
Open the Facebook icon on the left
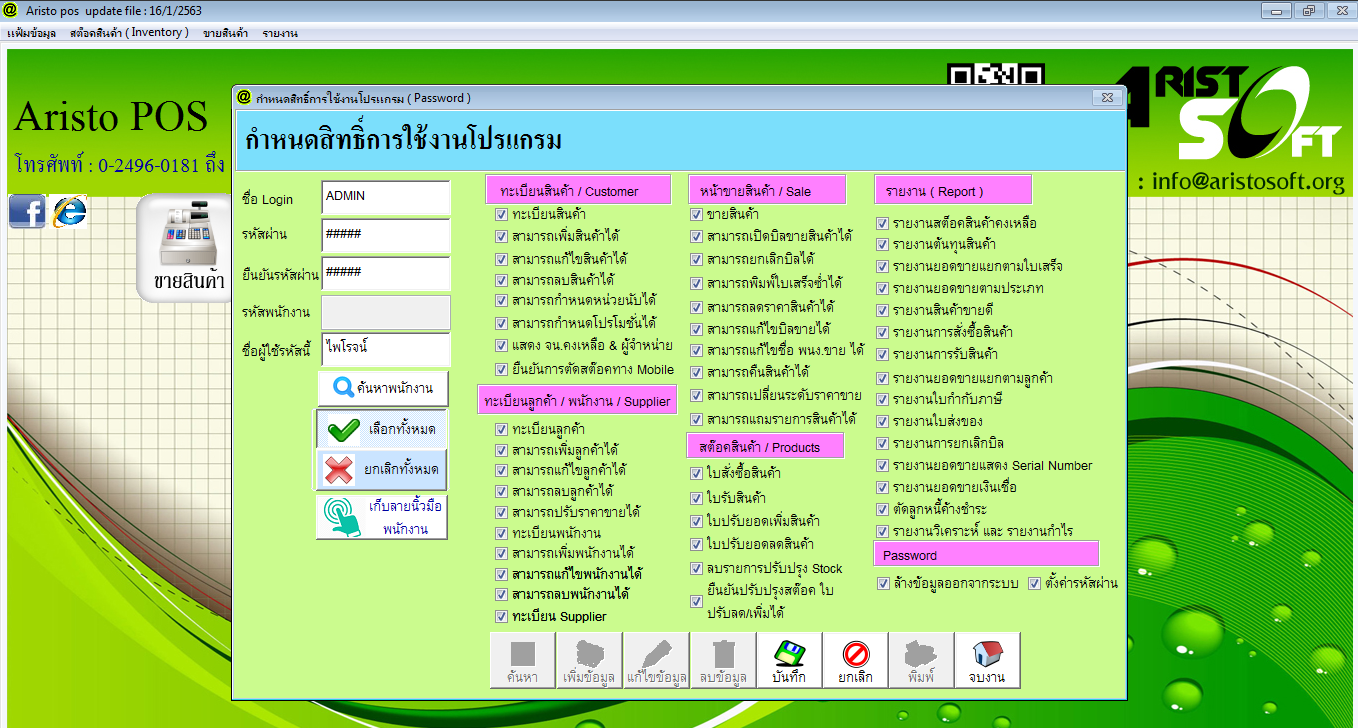[27, 211]
